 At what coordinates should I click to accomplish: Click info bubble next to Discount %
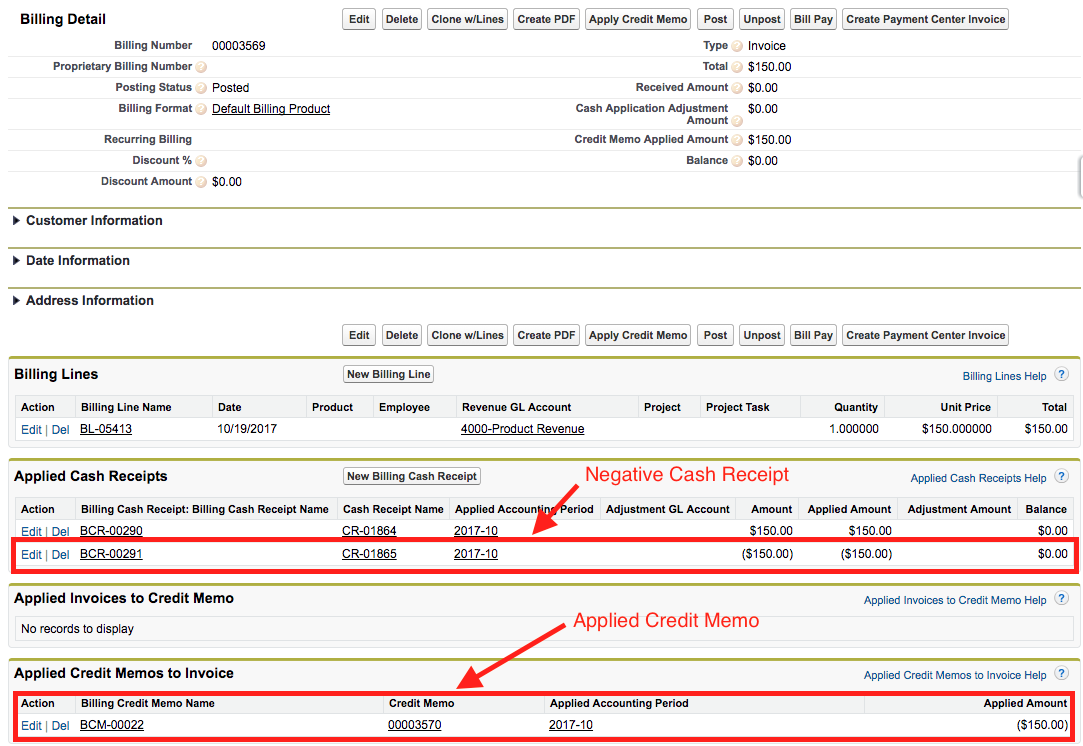click(x=201, y=161)
